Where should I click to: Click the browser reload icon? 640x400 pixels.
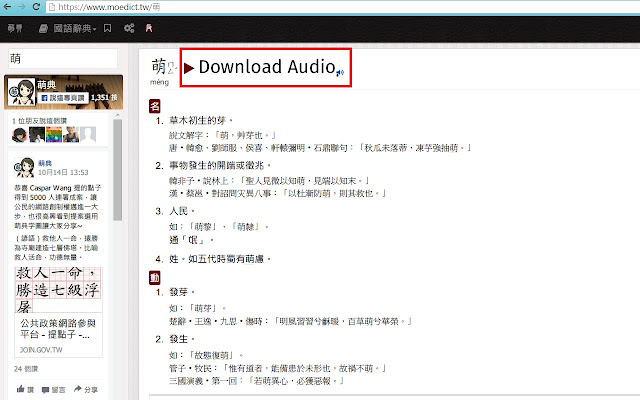point(37,6)
